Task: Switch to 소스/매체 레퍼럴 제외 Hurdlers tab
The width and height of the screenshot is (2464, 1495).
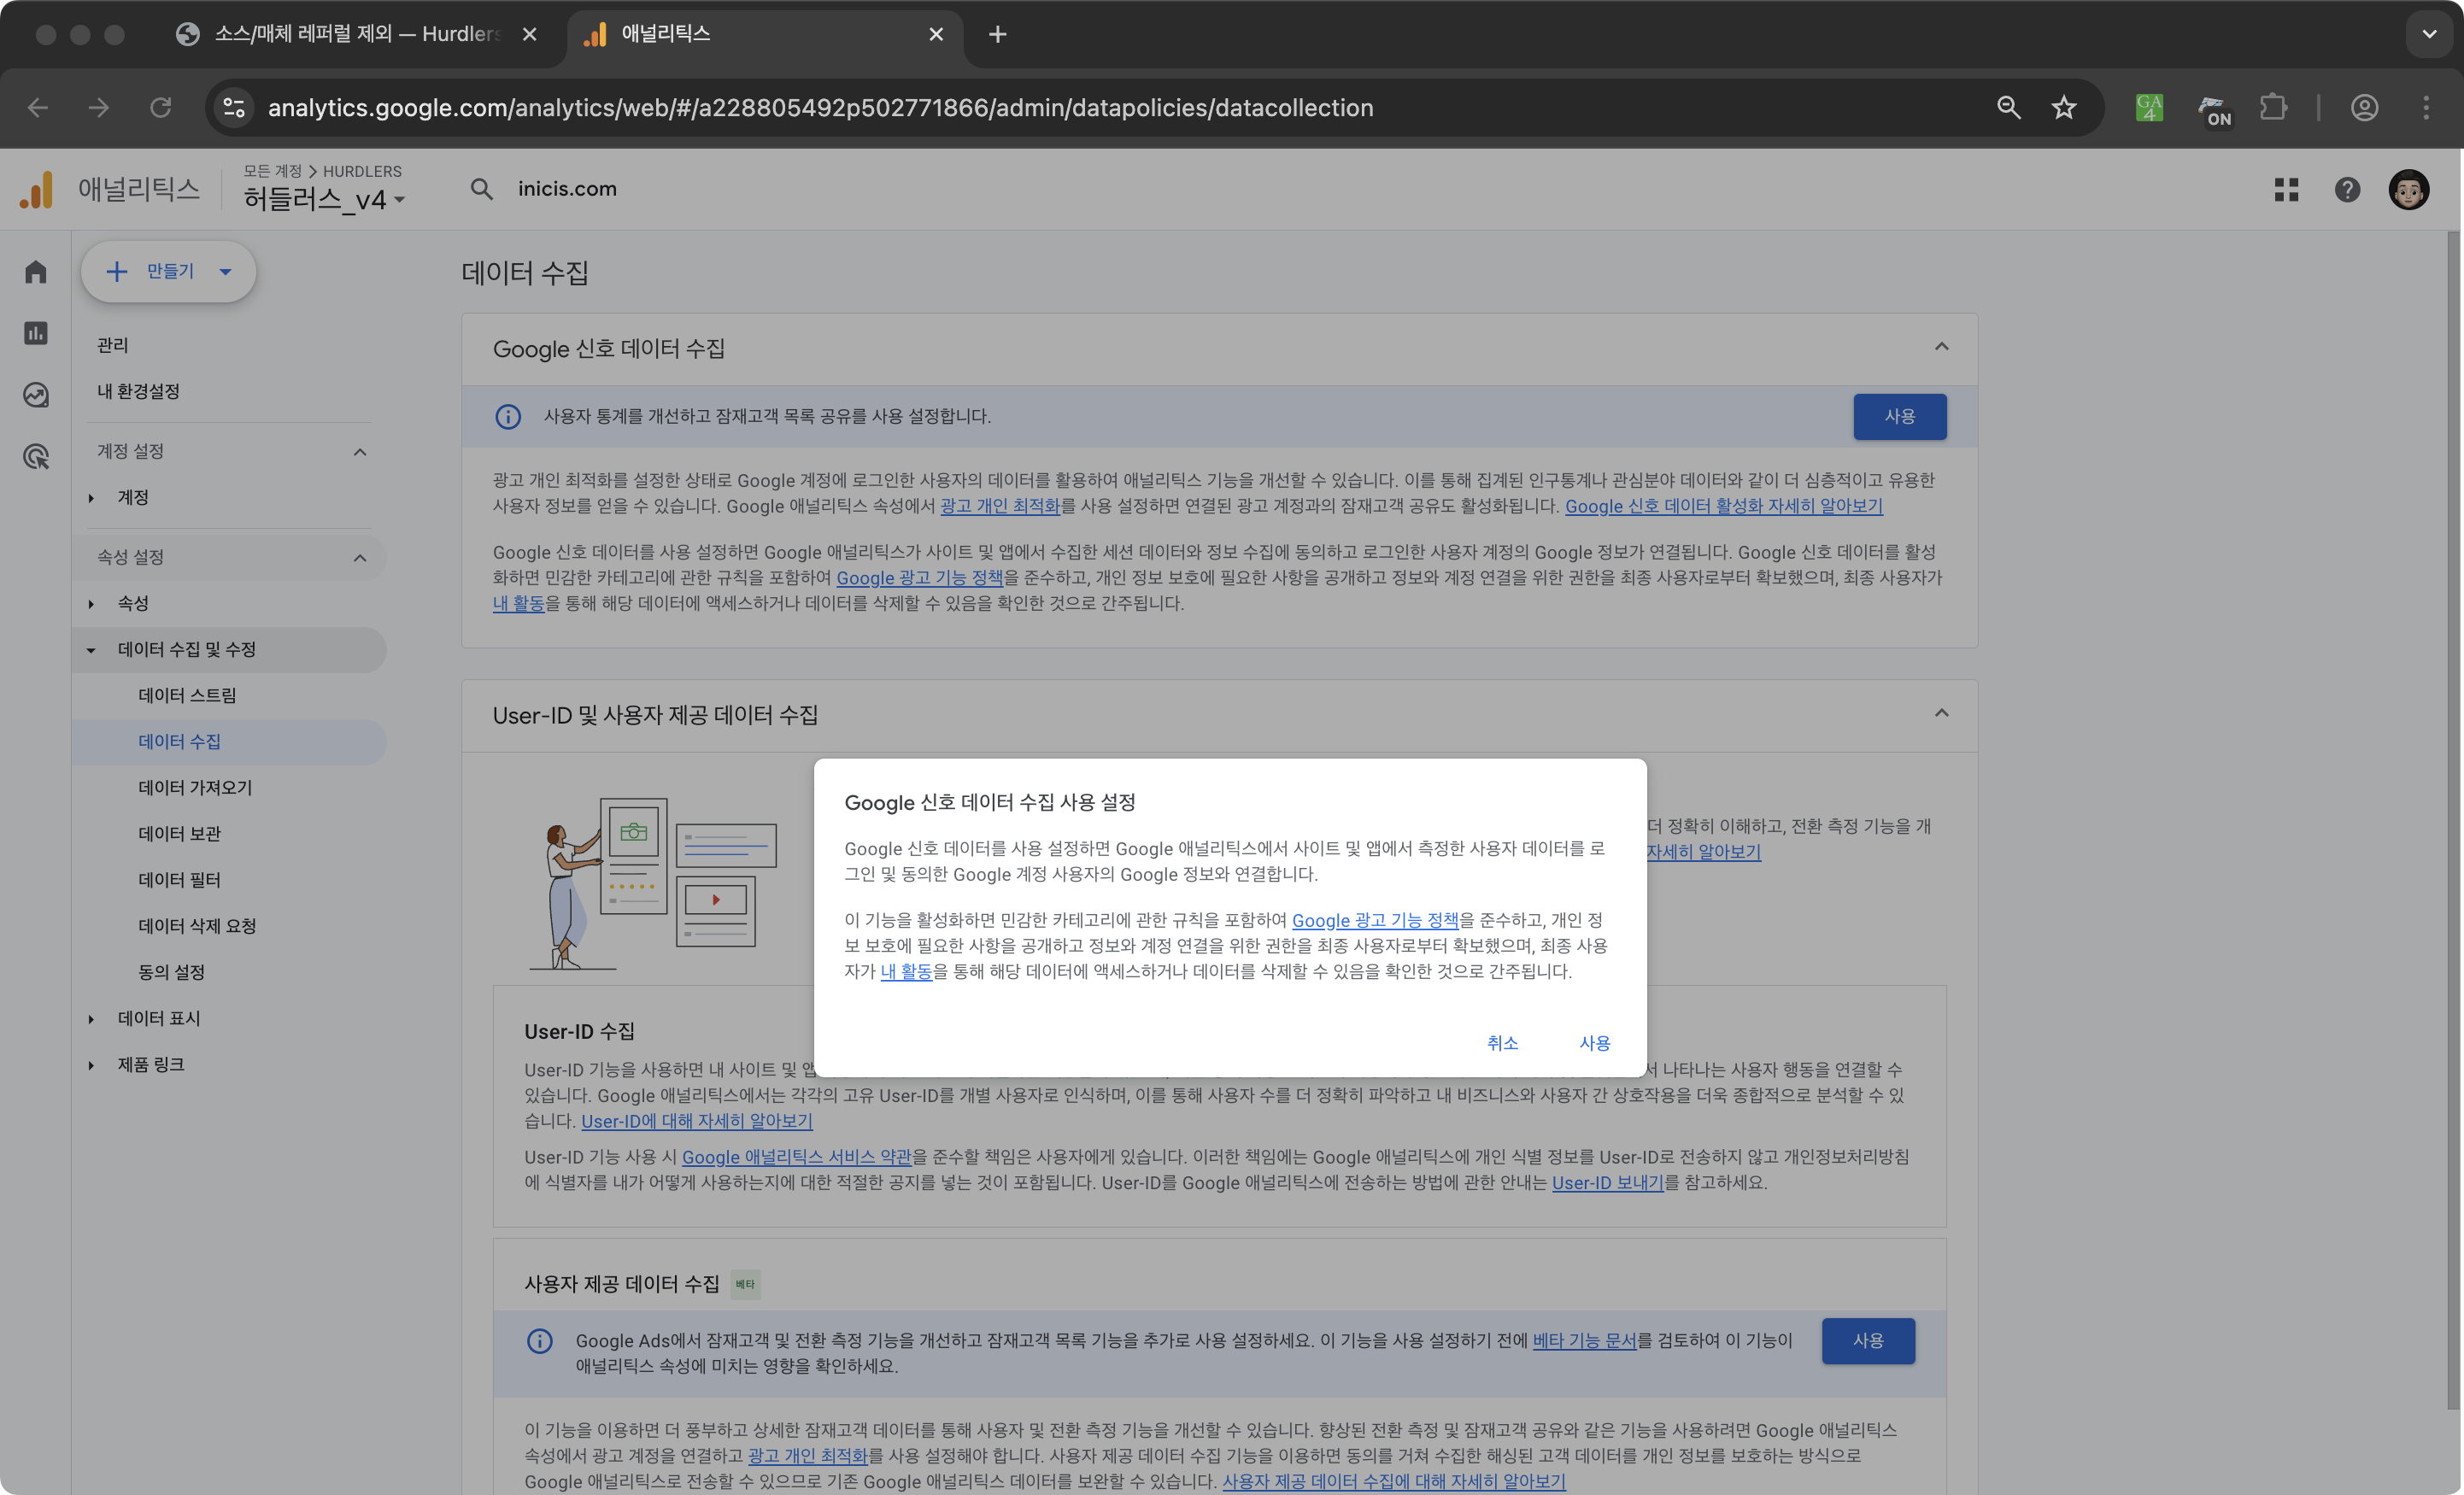Action: tap(356, 34)
